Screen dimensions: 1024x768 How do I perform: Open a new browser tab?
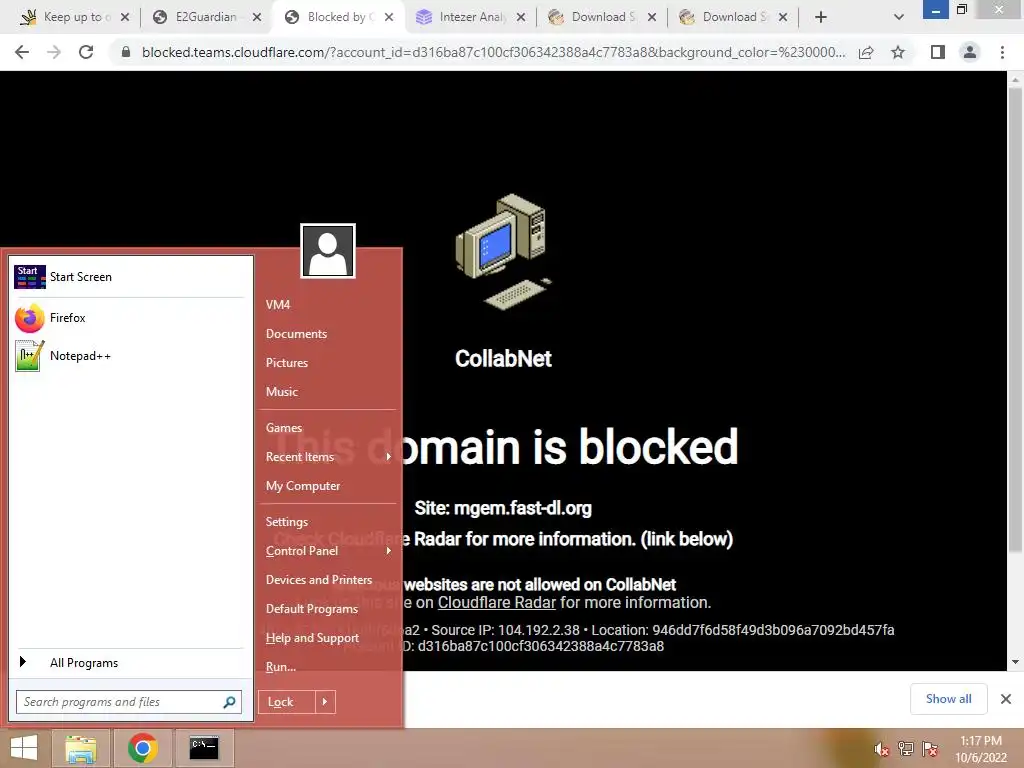pyautogui.click(x=821, y=17)
